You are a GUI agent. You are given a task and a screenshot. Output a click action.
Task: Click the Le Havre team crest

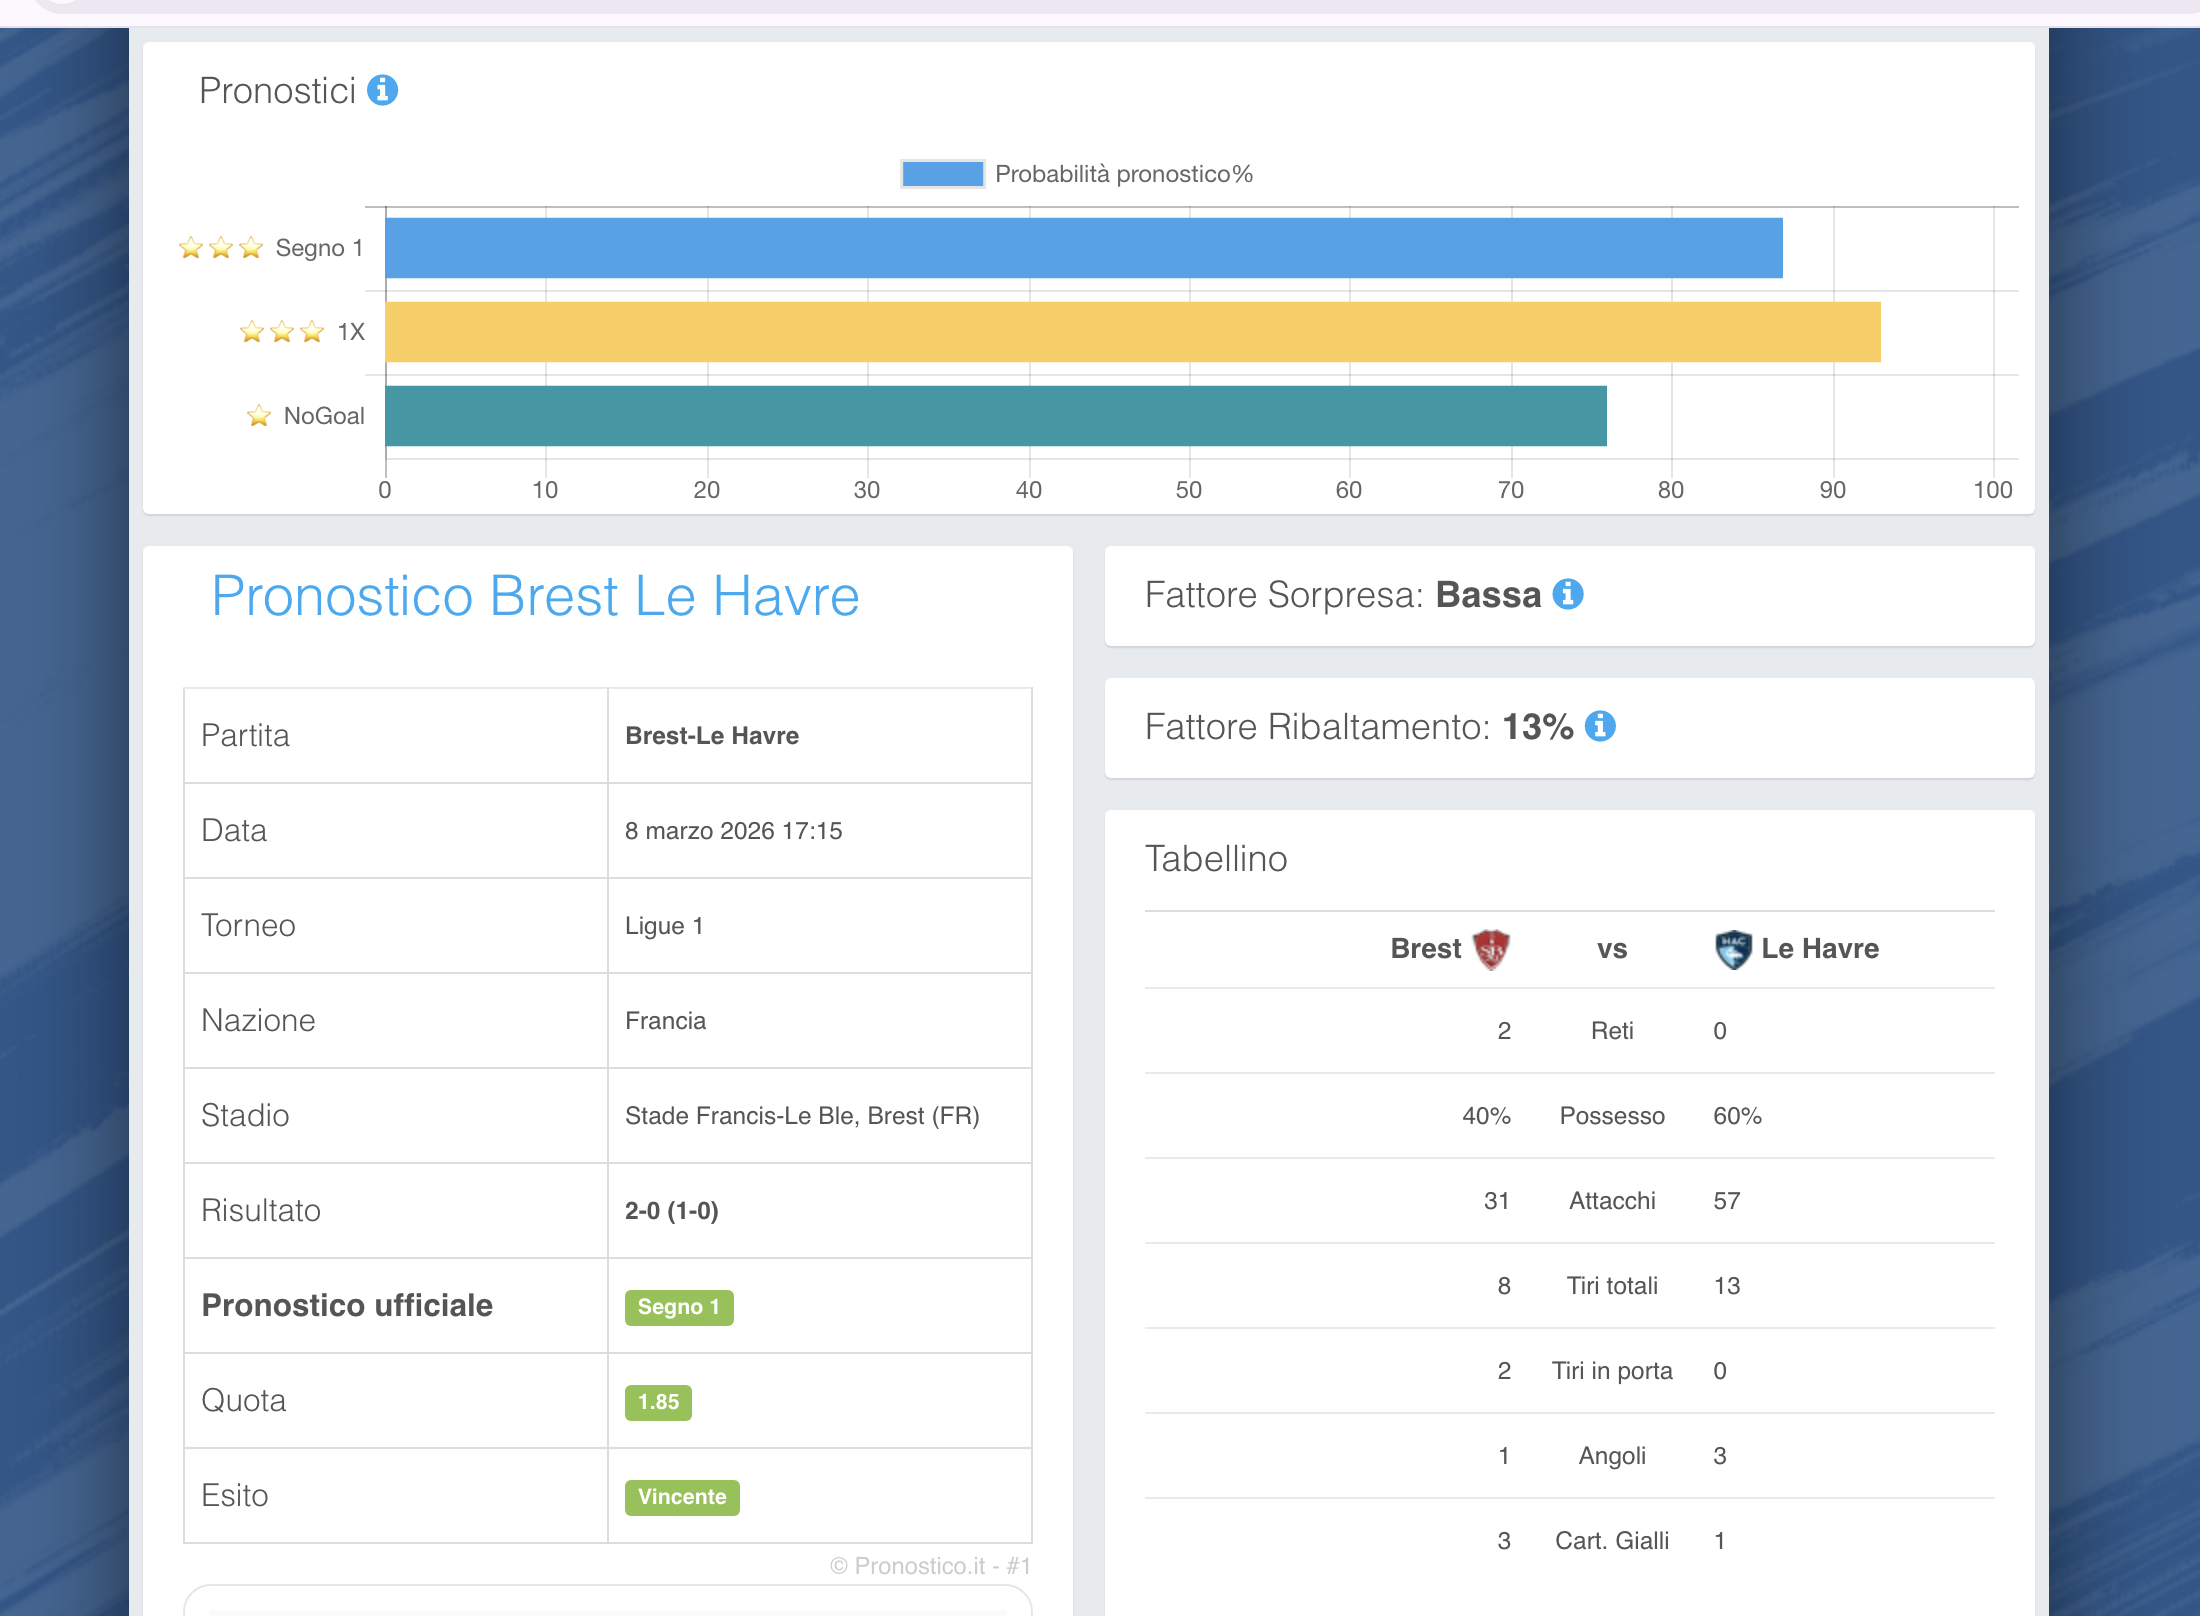click(x=1733, y=949)
